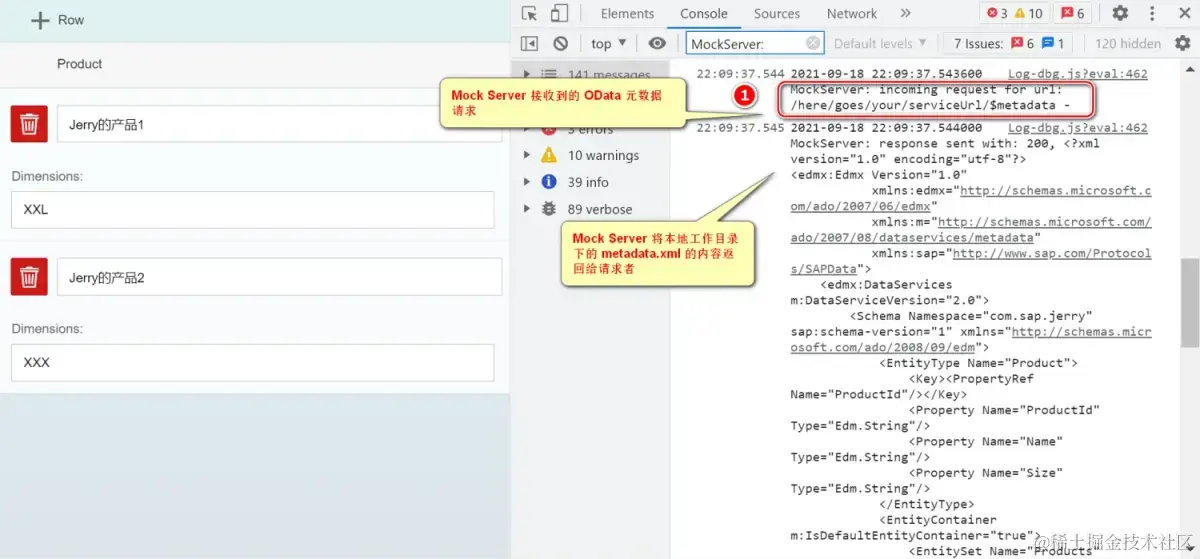Click the bug icon beside 89 verbose
The image size is (1200, 559).
[549, 209]
